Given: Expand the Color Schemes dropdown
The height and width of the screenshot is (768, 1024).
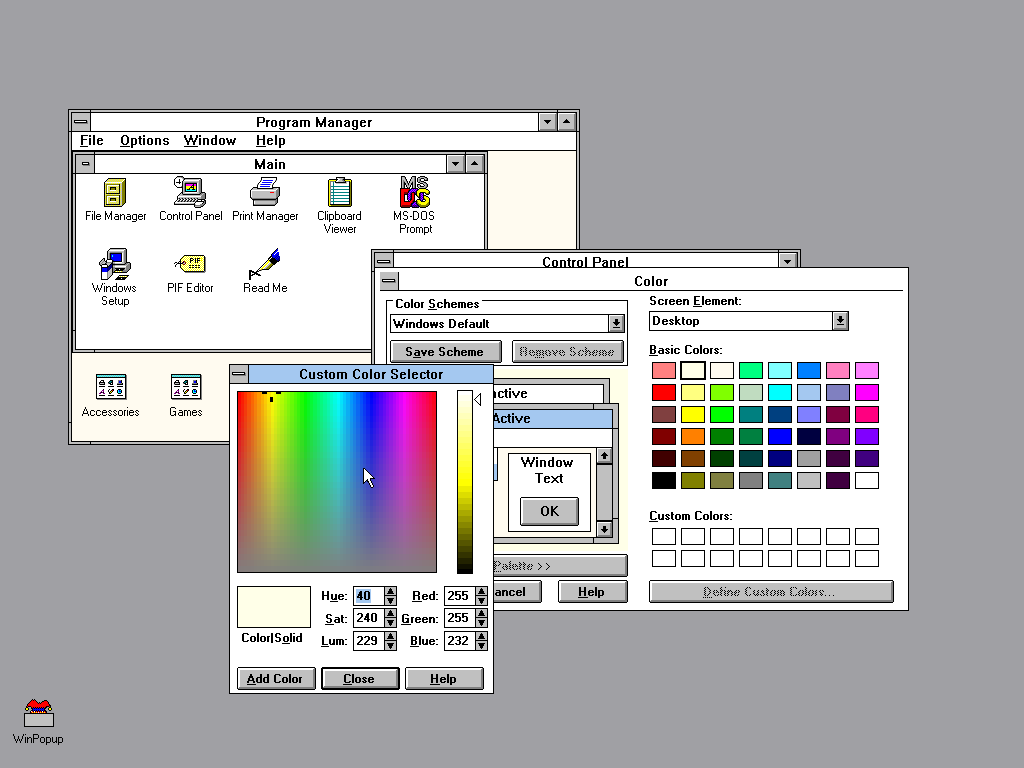Looking at the screenshot, I should click(x=616, y=324).
